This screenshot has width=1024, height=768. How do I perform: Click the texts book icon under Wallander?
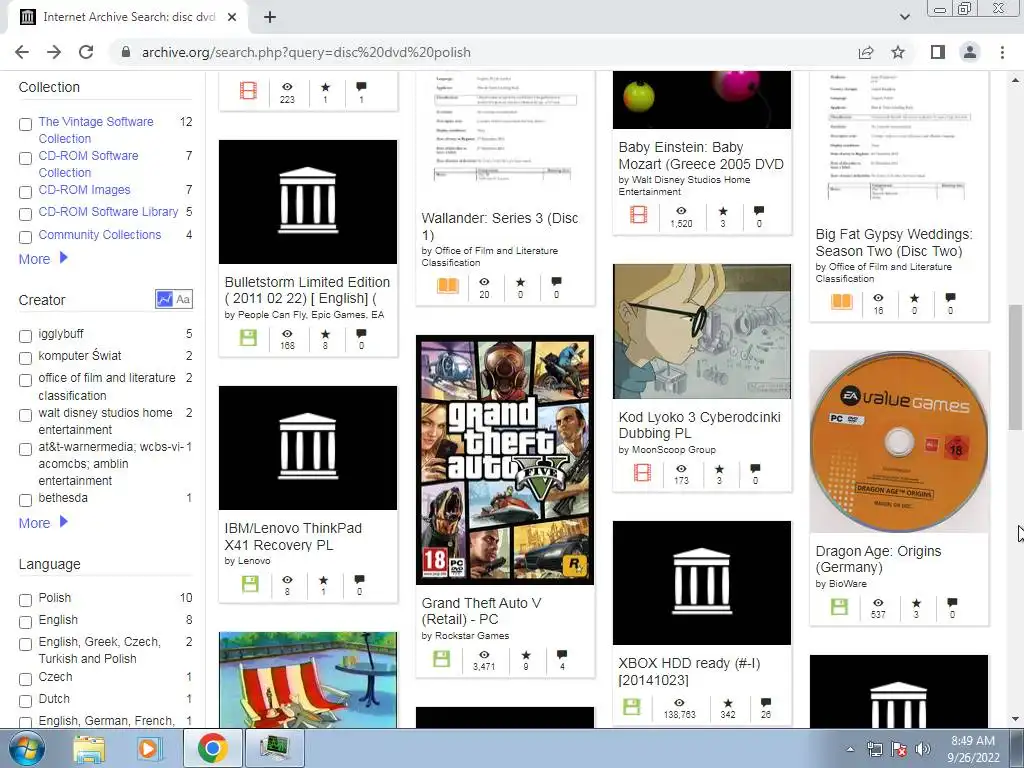(x=448, y=286)
